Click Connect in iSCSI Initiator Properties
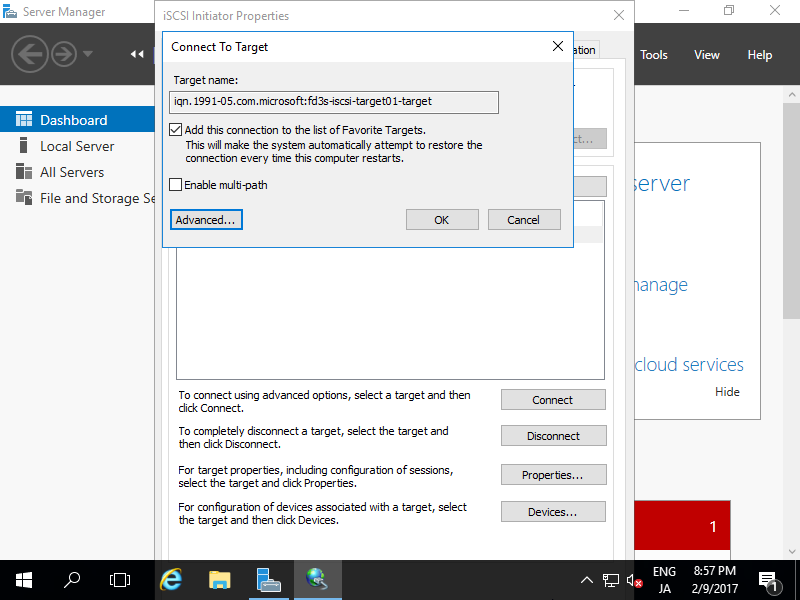 tap(553, 400)
